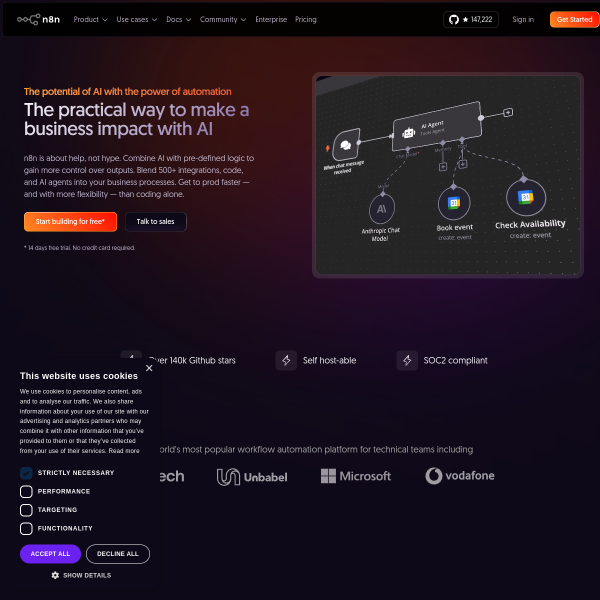The height and width of the screenshot is (600, 600).
Task: Click the n8n logo in header
Action: 38,19
